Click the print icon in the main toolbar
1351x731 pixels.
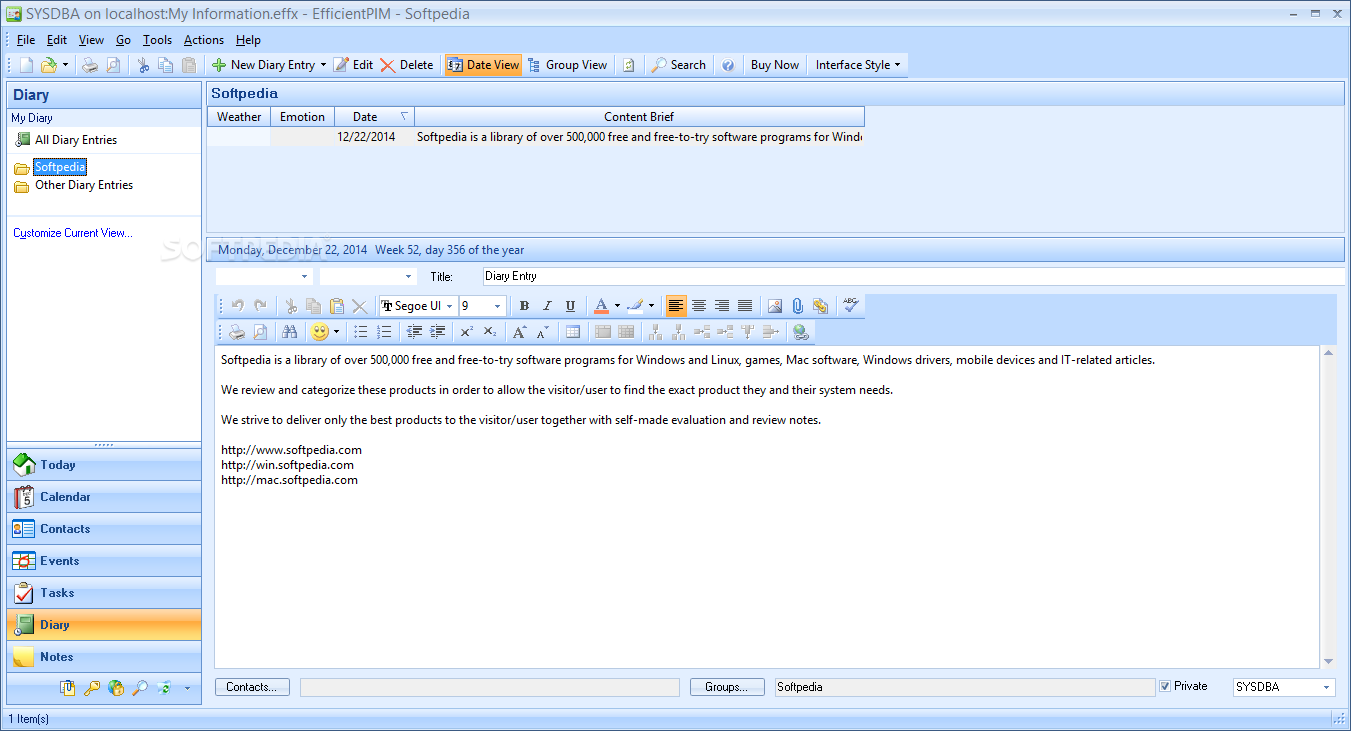click(90, 65)
